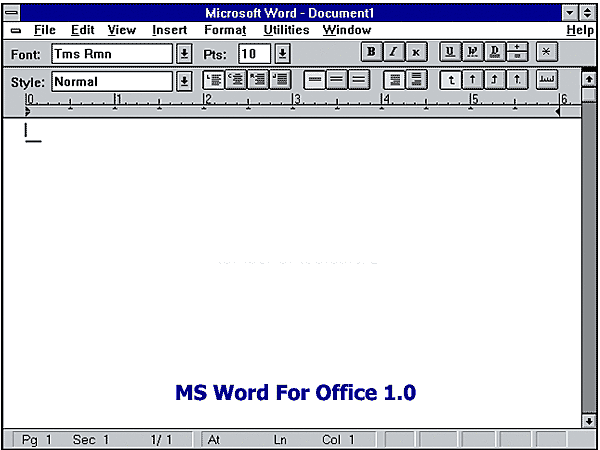Screen dimensions: 600x450
Task: Open the Help menu
Action: coord(580,30)
